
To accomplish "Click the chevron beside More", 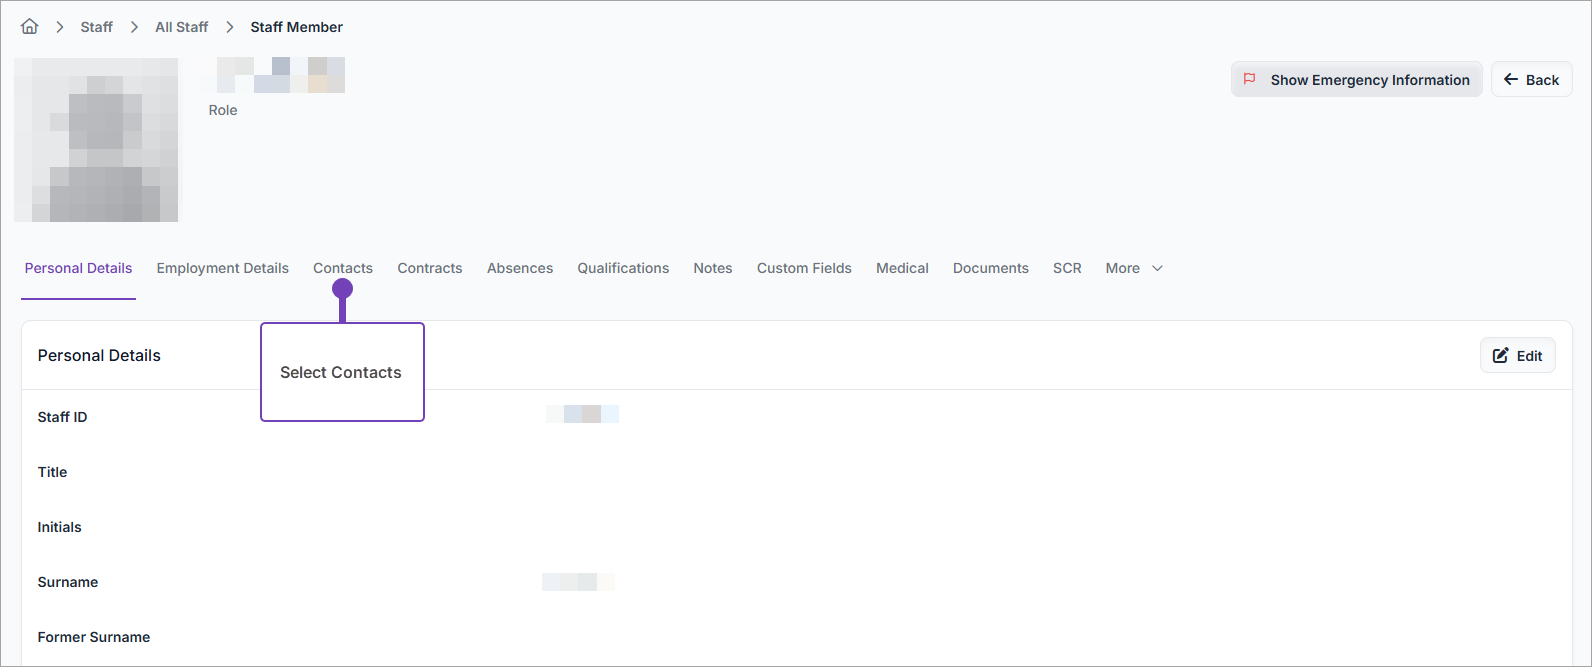I will click(x=1158, y=268).
